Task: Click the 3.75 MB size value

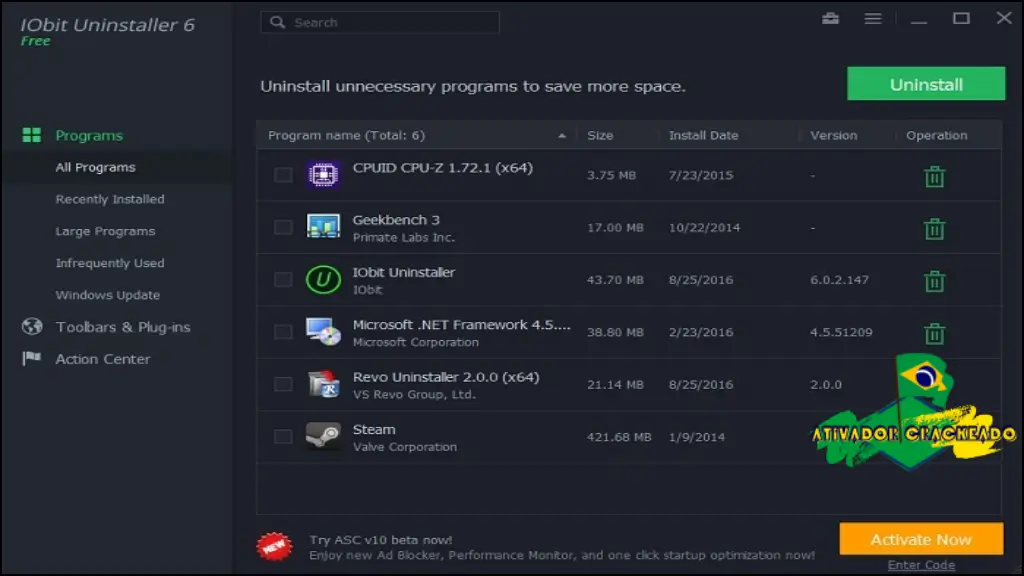Action: pyautogui.click(x=611, y=175)
